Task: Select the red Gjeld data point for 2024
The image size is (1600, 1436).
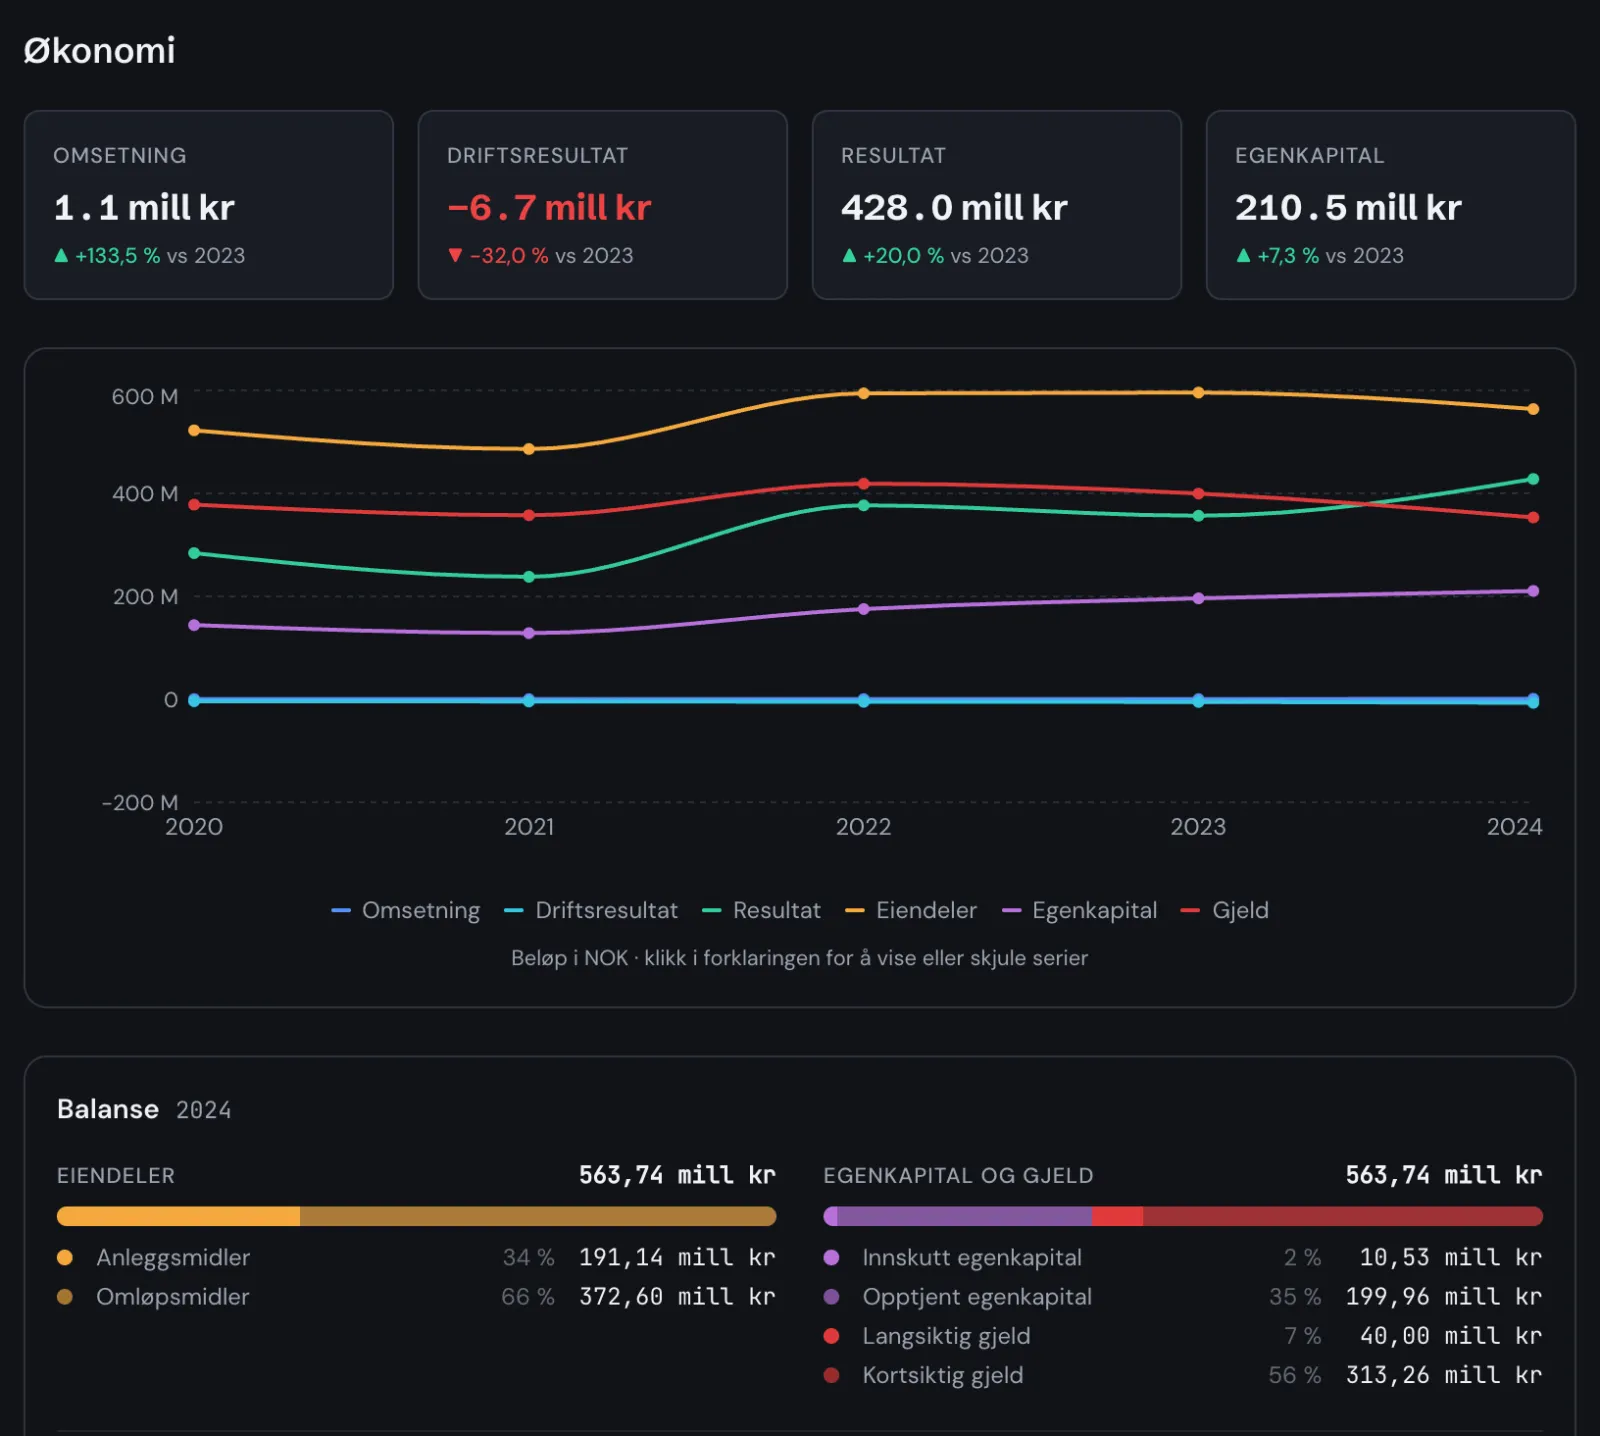Action: point(1533,517)
